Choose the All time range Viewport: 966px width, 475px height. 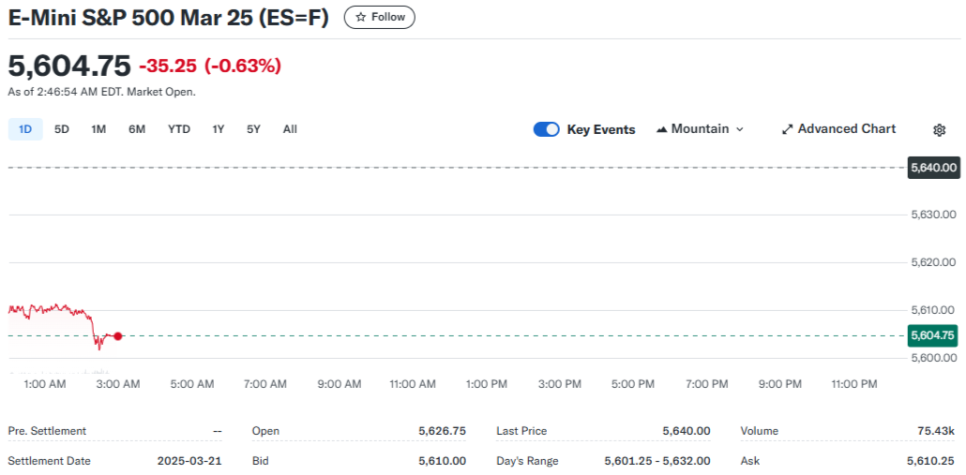(290, 129)
